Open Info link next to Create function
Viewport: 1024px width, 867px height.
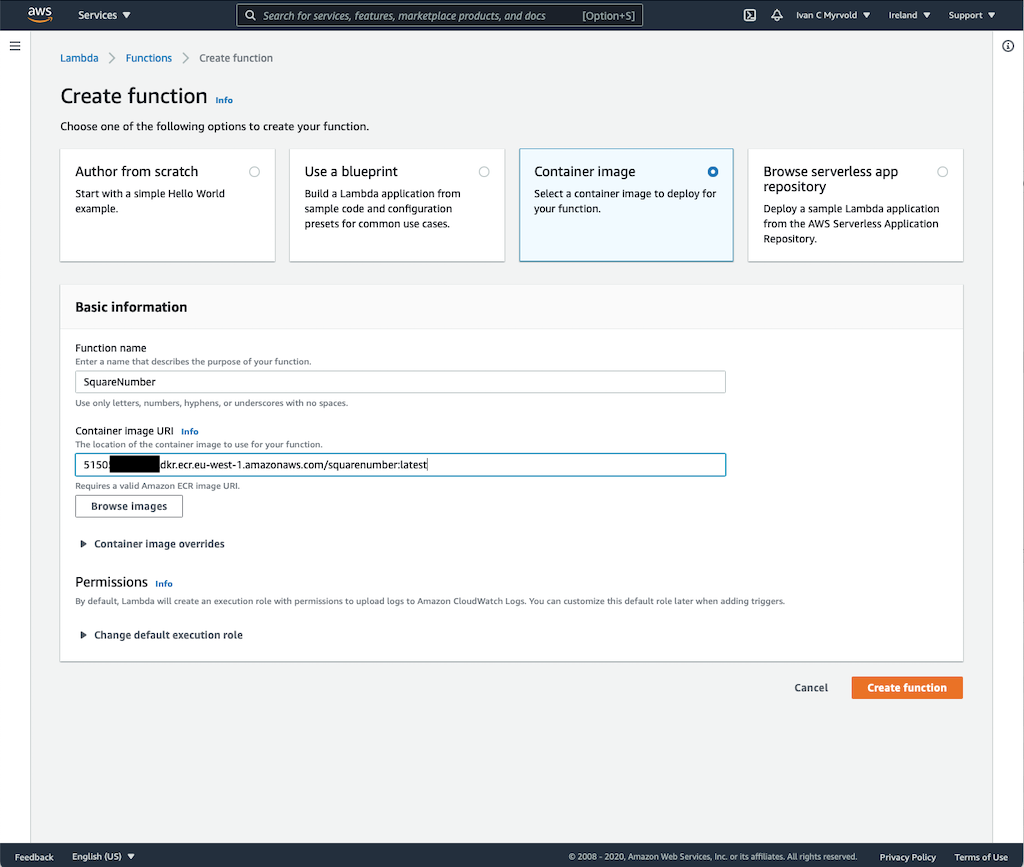tap(224, 100)
